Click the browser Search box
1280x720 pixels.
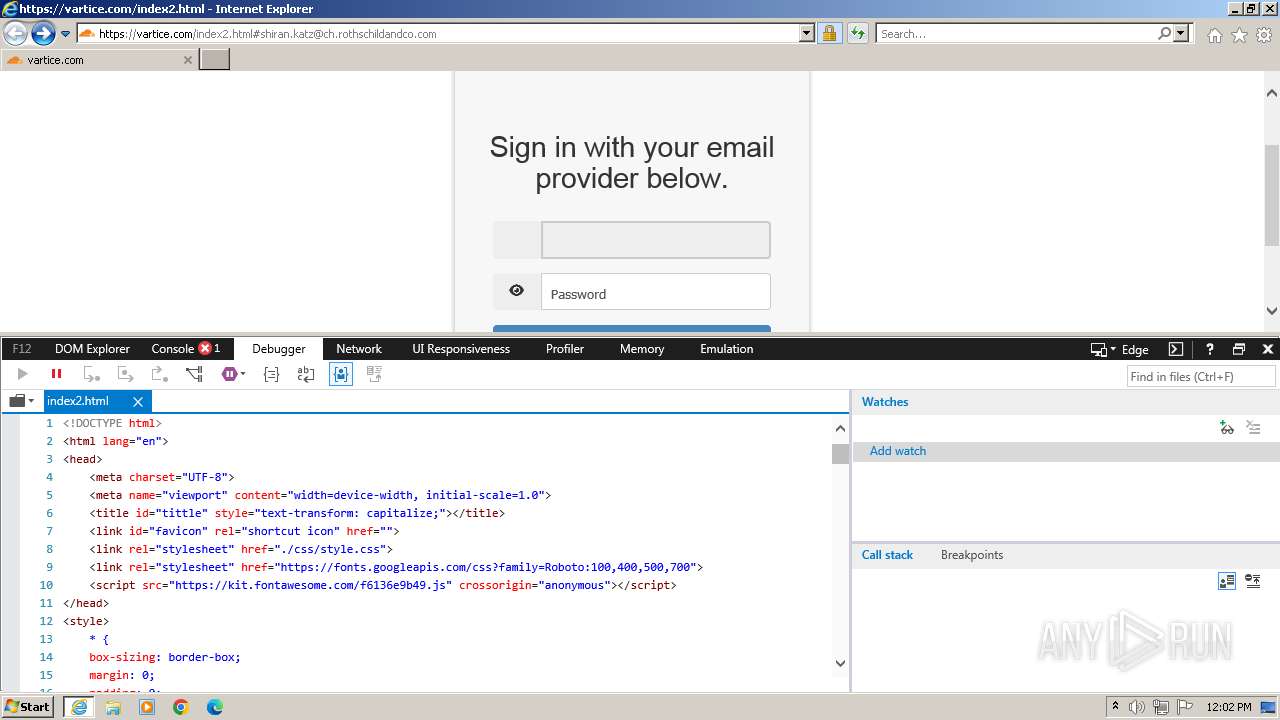point(1016,34)
